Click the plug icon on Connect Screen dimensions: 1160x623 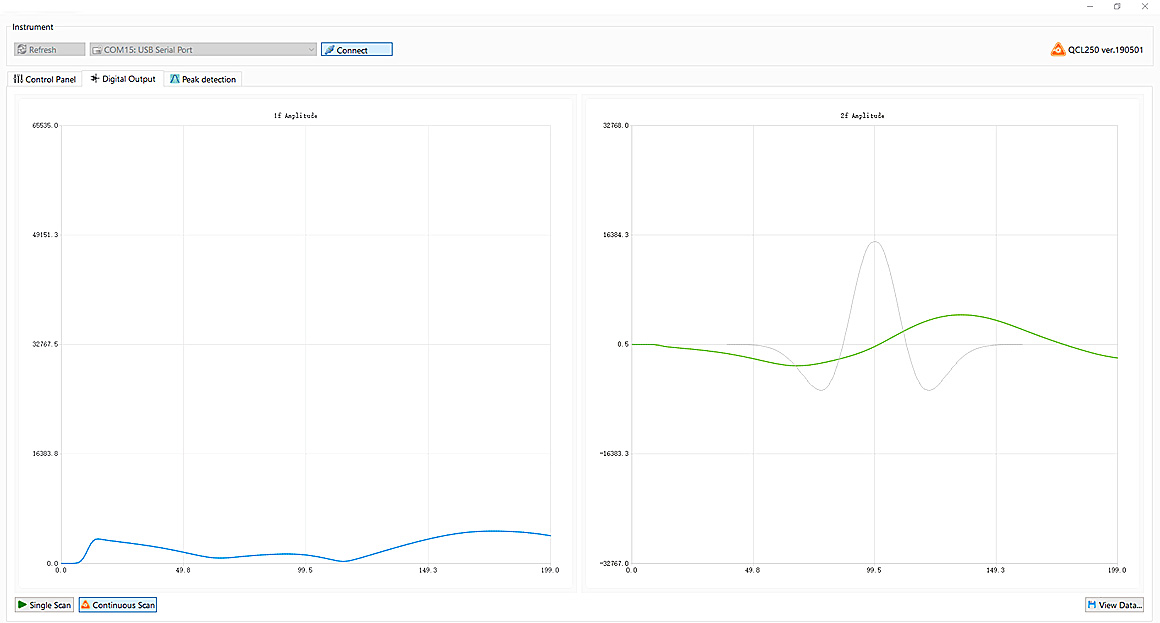pos(329,50)
